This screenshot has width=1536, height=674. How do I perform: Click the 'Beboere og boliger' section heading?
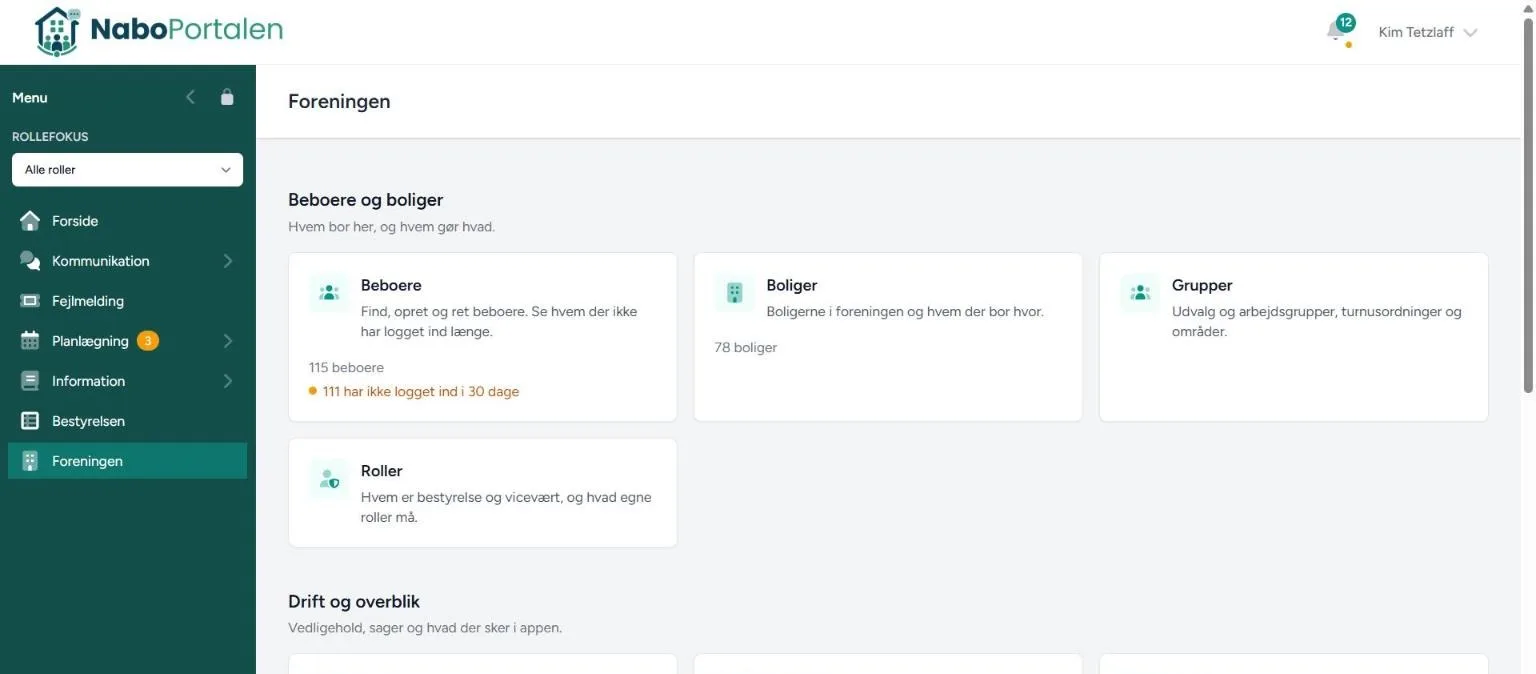[366, 200]
